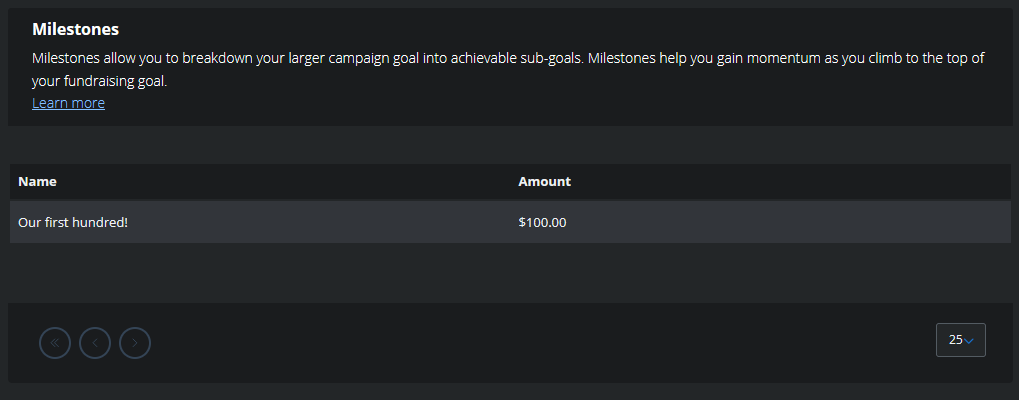Go to the previous page of milestones
1019x400 pixels.
[x=95, y=343]
